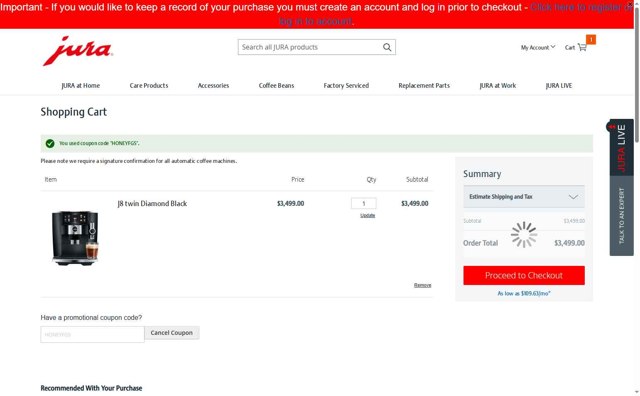Click the Update quantity link

pos(367,215)
